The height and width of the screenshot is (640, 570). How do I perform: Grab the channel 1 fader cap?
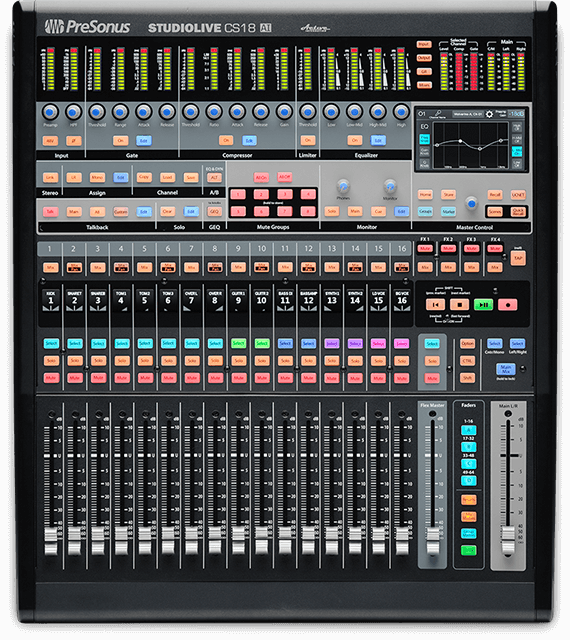coord(51,540)
